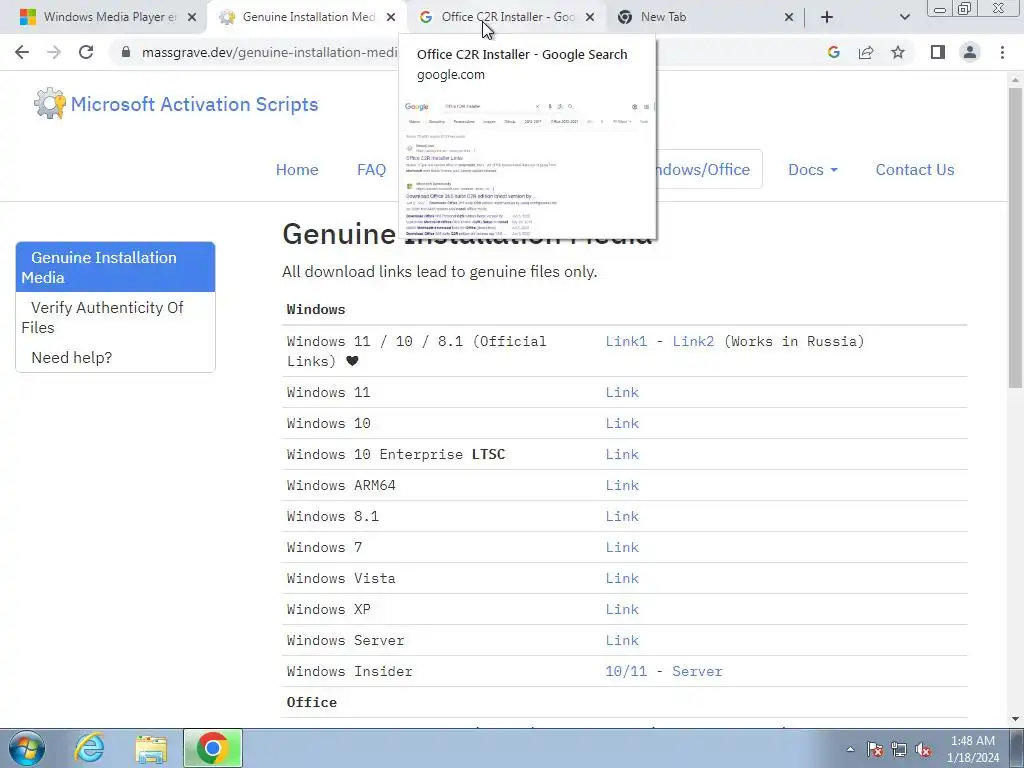Switch to the New Tab tab
Viewport: 1024px width, 768px height.
(703, 17)
